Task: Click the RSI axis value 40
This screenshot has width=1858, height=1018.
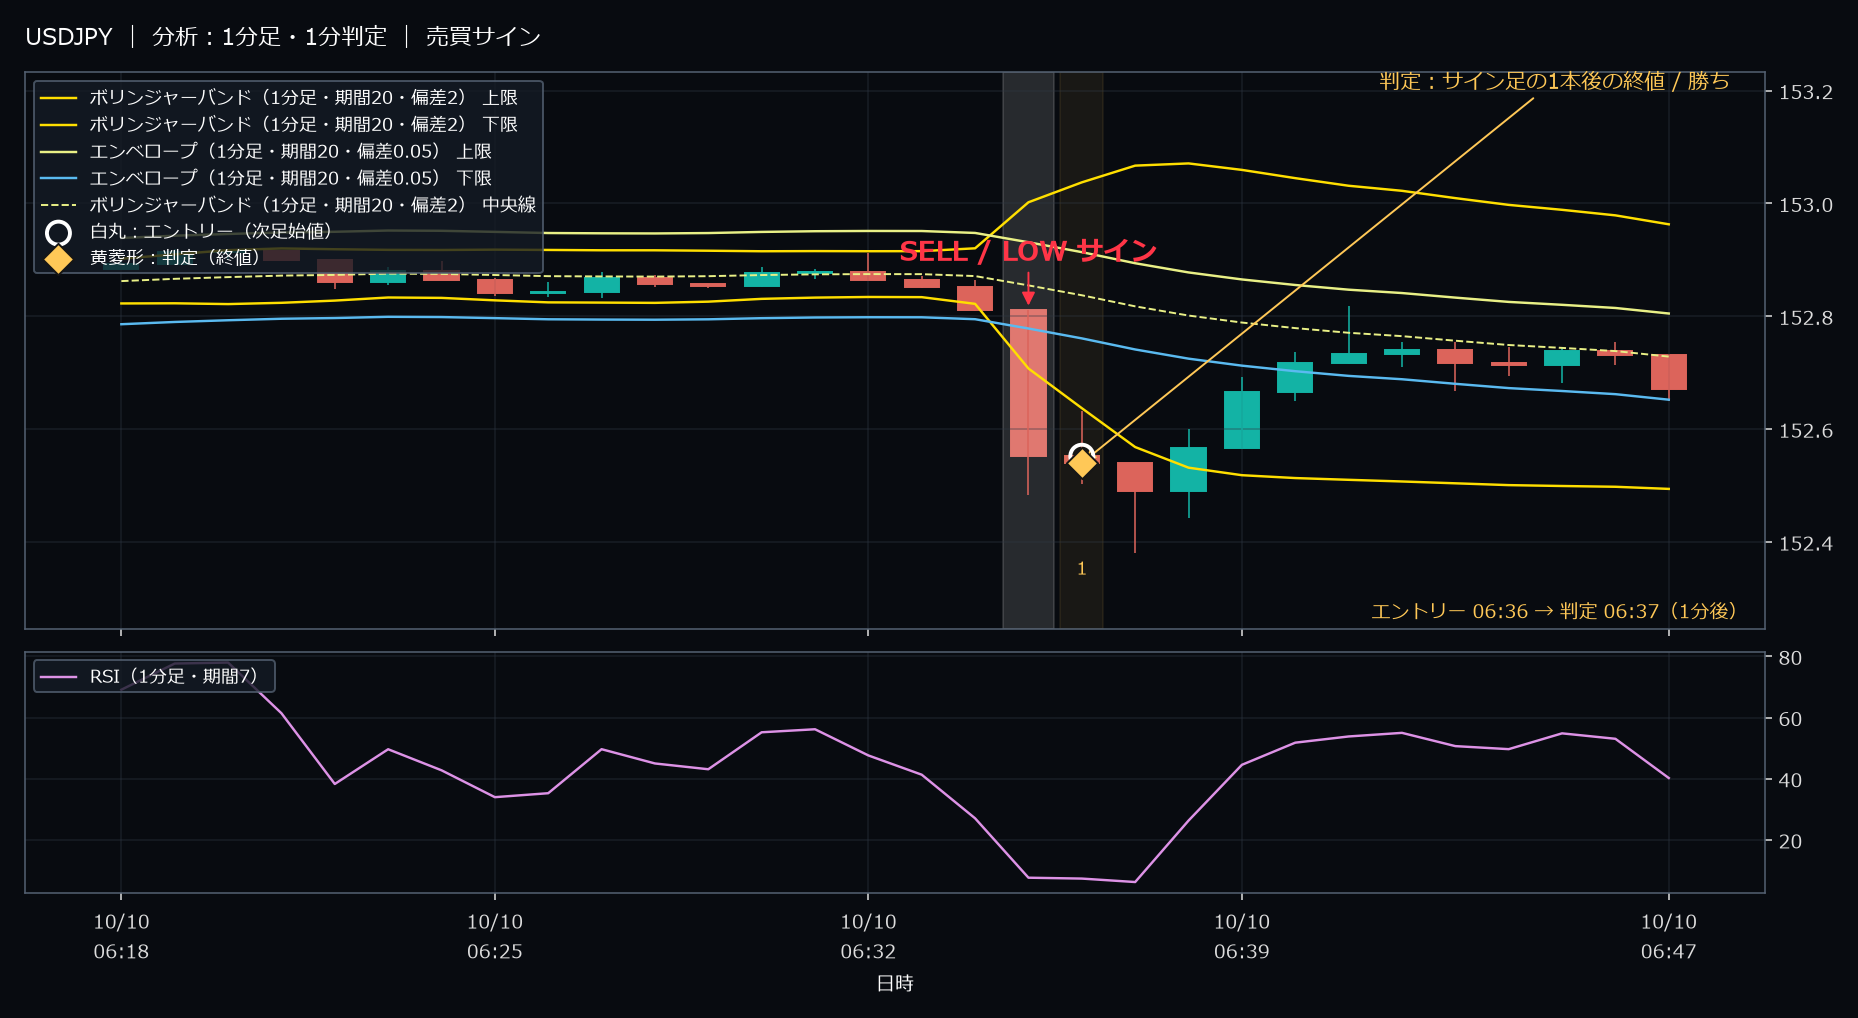Action: pos(1790,780)
